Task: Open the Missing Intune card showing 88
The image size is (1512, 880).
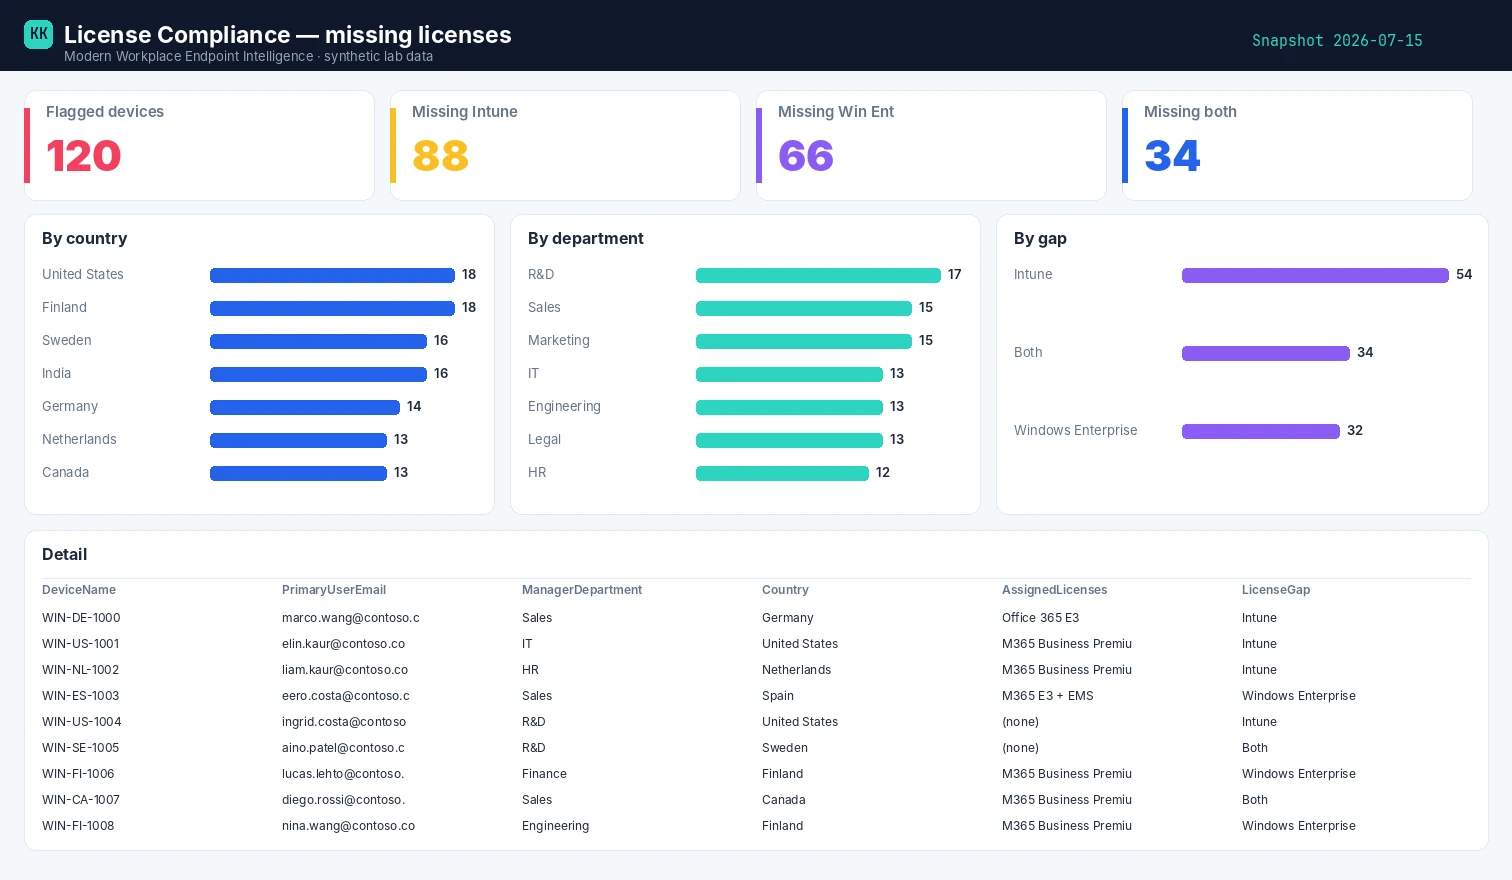Action: click(565, 146)
